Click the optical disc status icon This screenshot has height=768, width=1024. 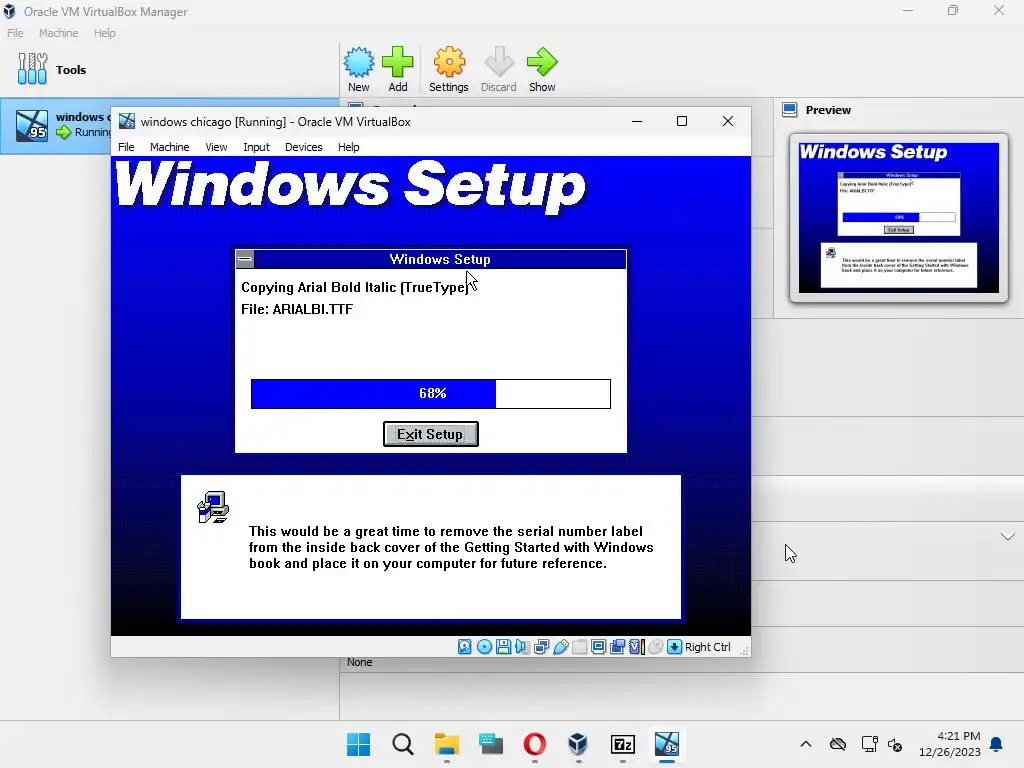(484, 647)
